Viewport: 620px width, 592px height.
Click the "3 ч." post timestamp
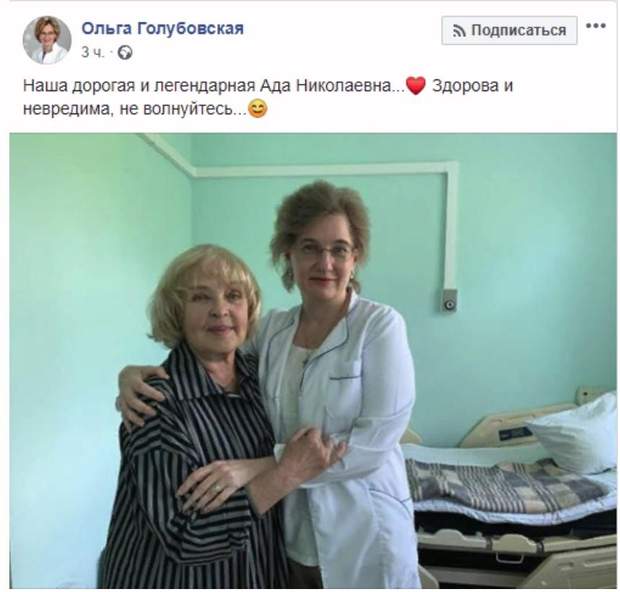[x=93, y=53]
